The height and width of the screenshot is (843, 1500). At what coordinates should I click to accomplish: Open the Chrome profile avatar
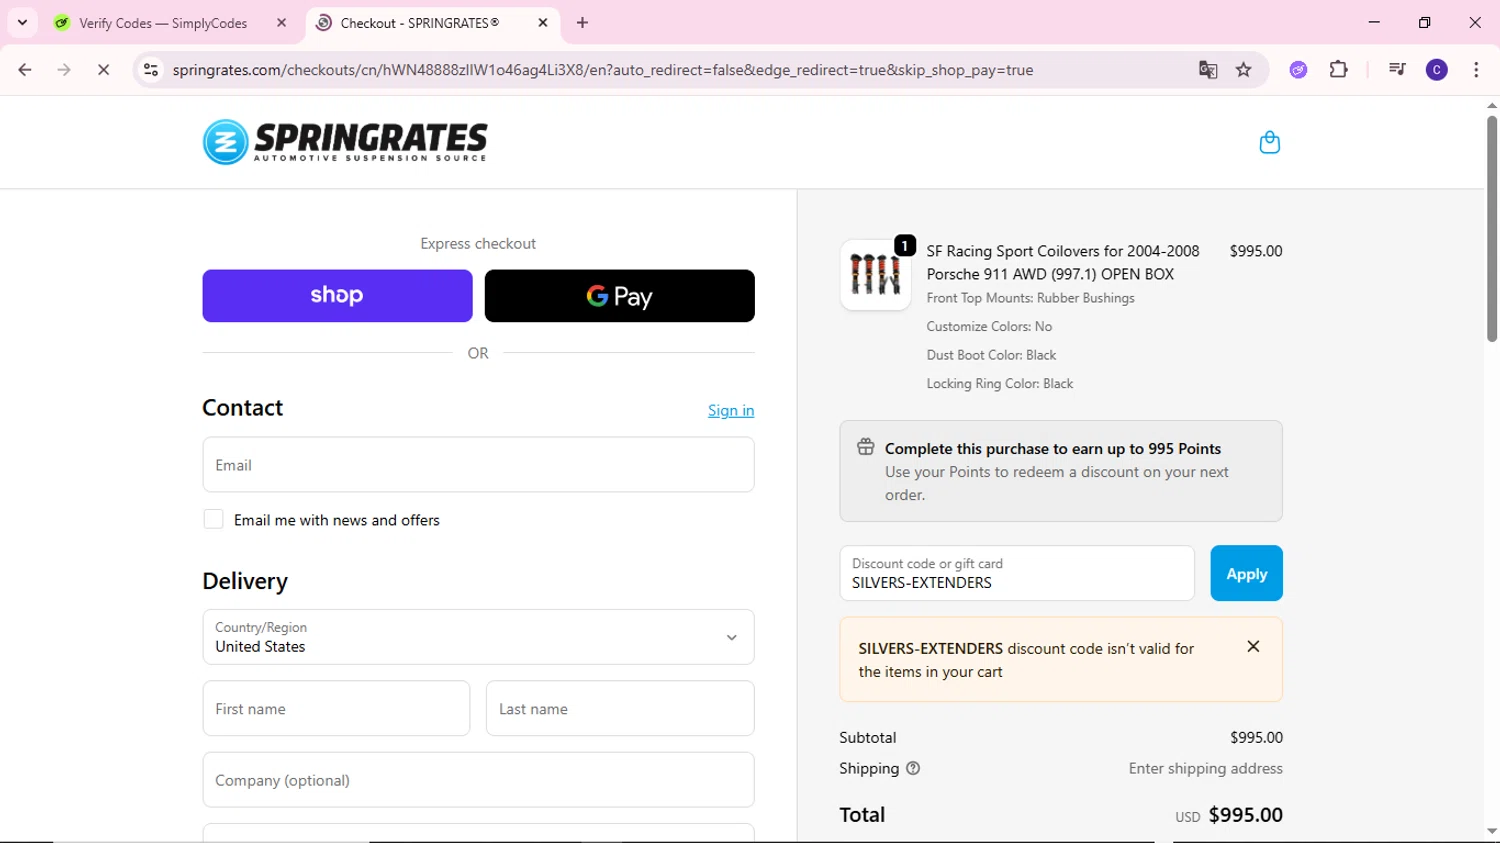point(1437,70)
